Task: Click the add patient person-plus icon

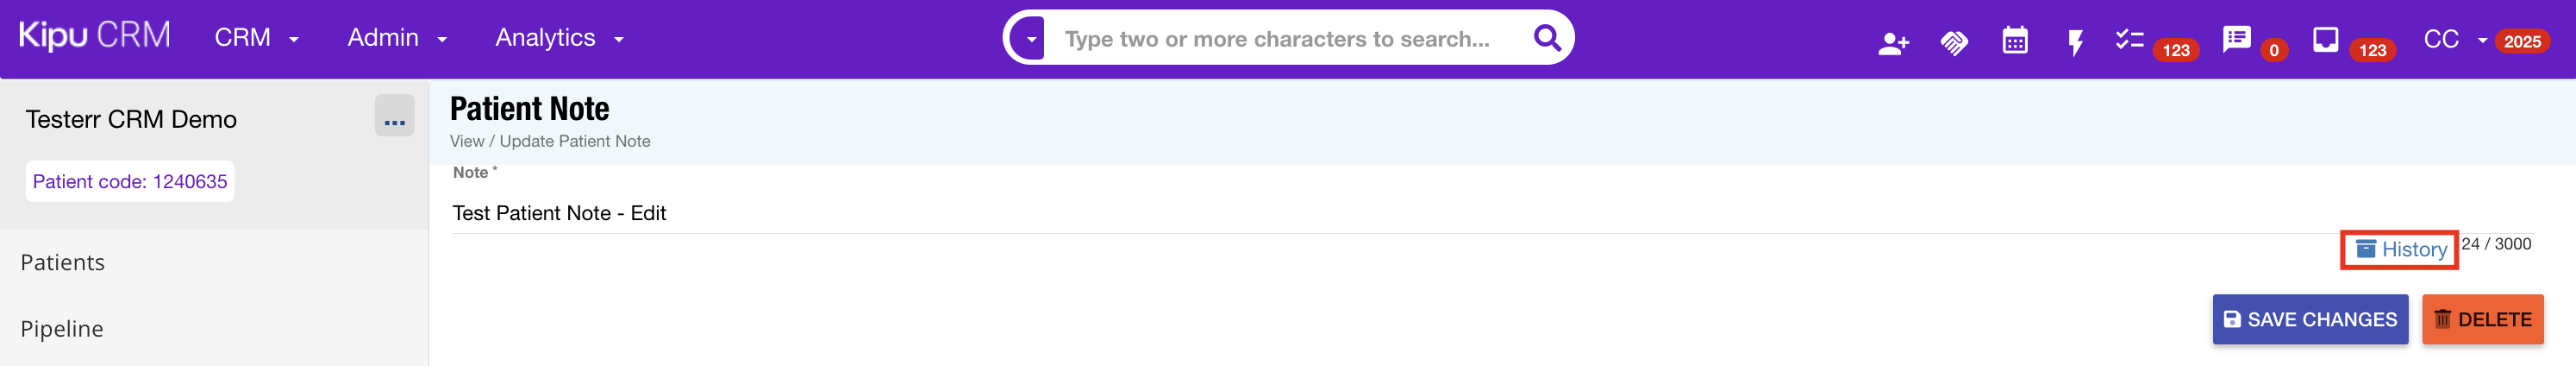Action: tap(1893, 42)
